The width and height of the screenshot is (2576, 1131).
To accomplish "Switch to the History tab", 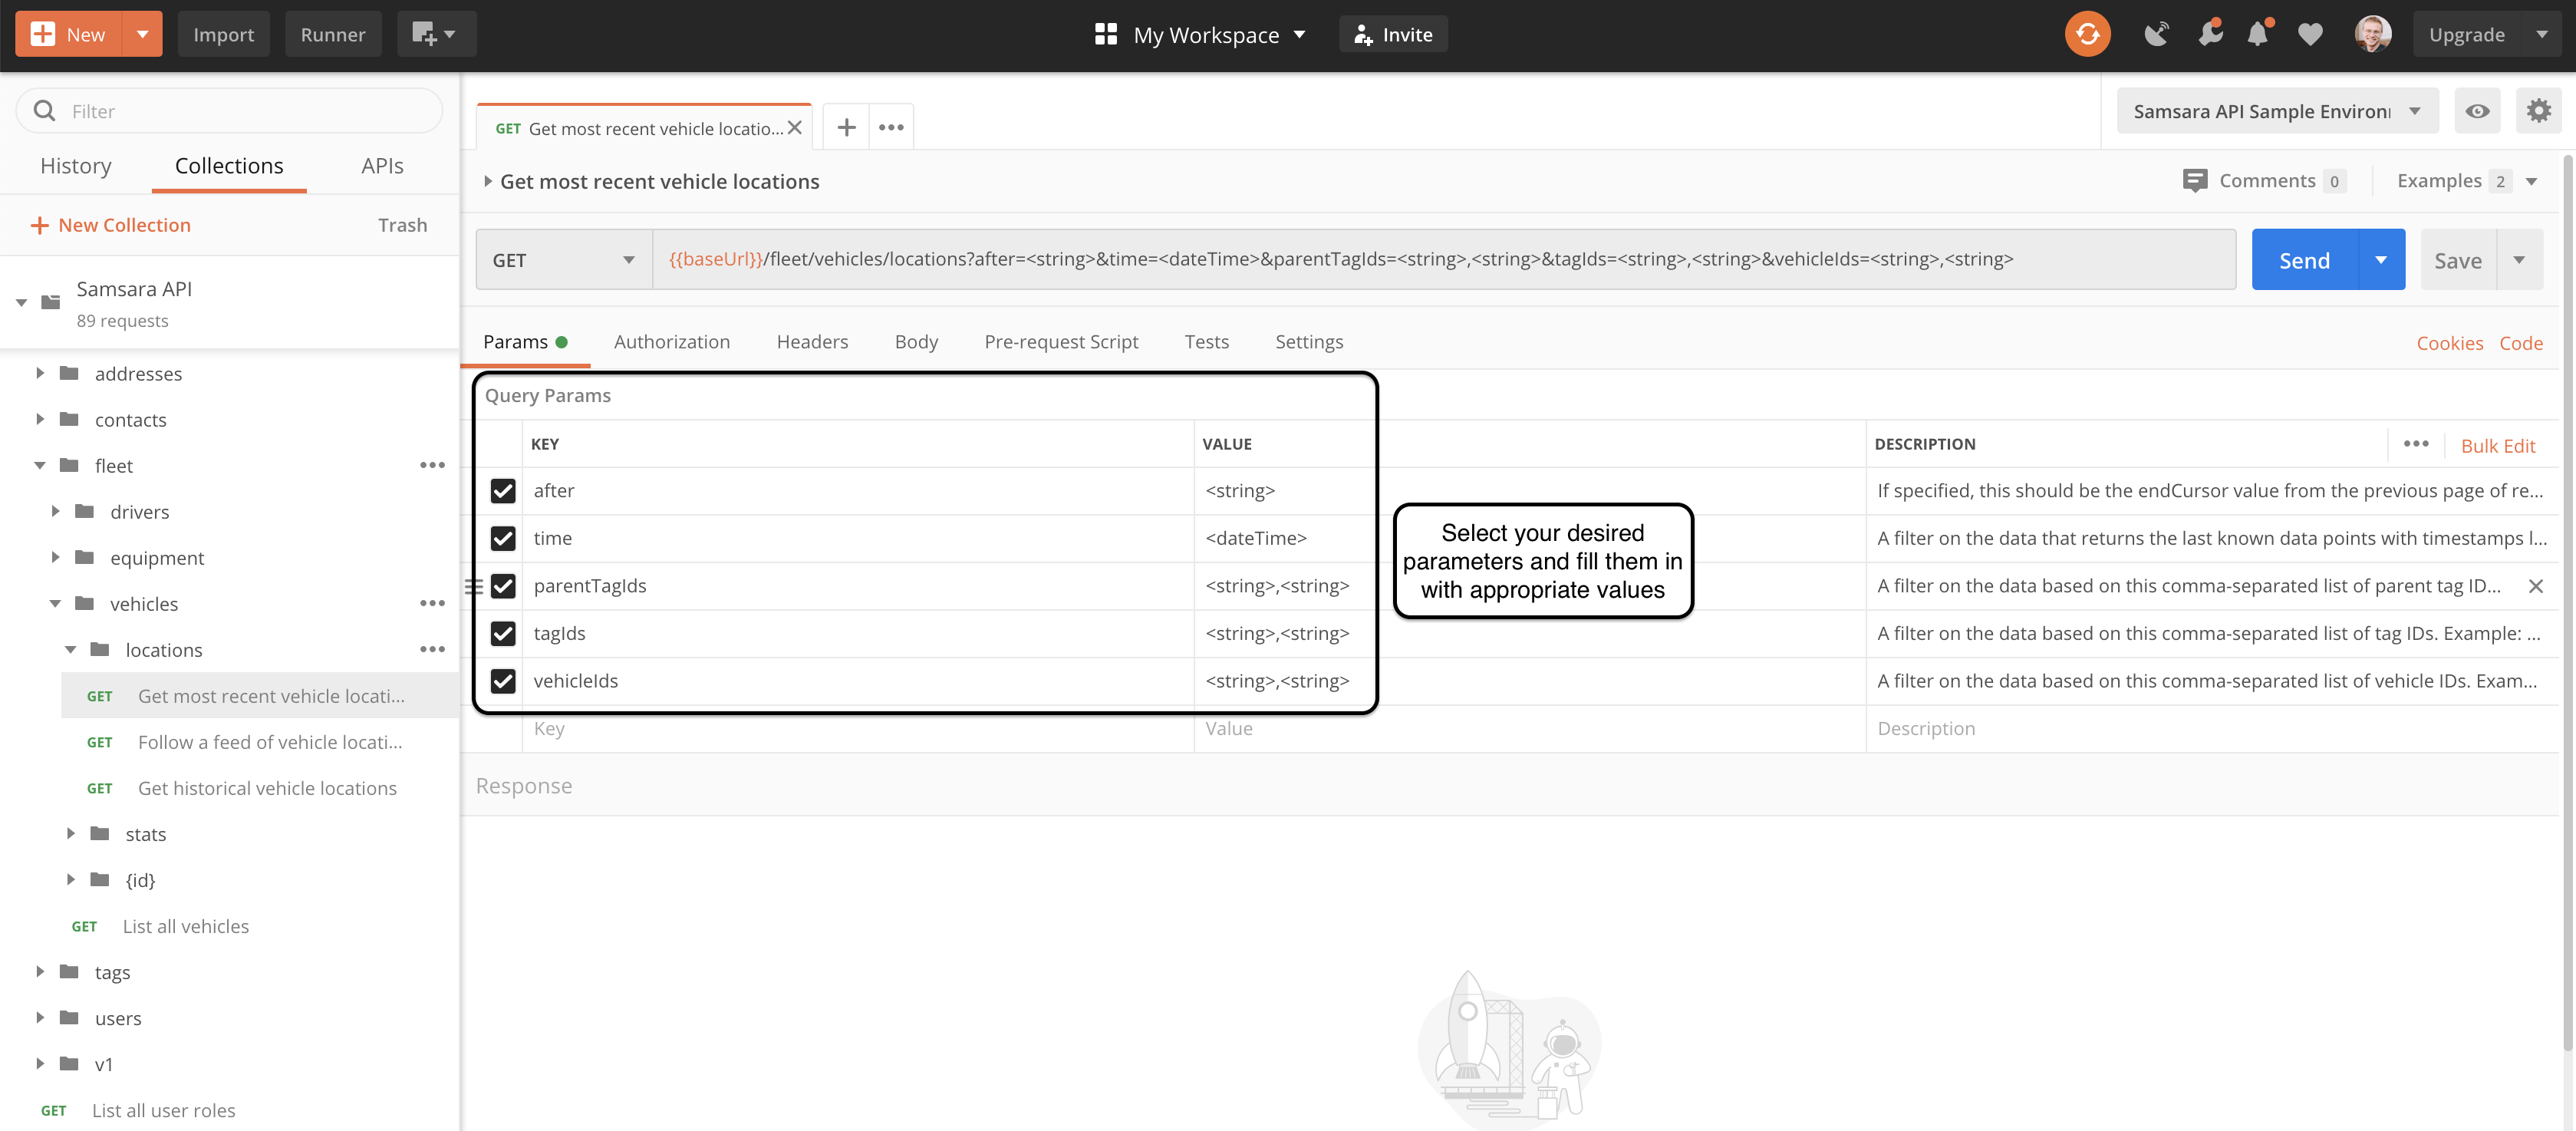I will [x=76, y=166].
